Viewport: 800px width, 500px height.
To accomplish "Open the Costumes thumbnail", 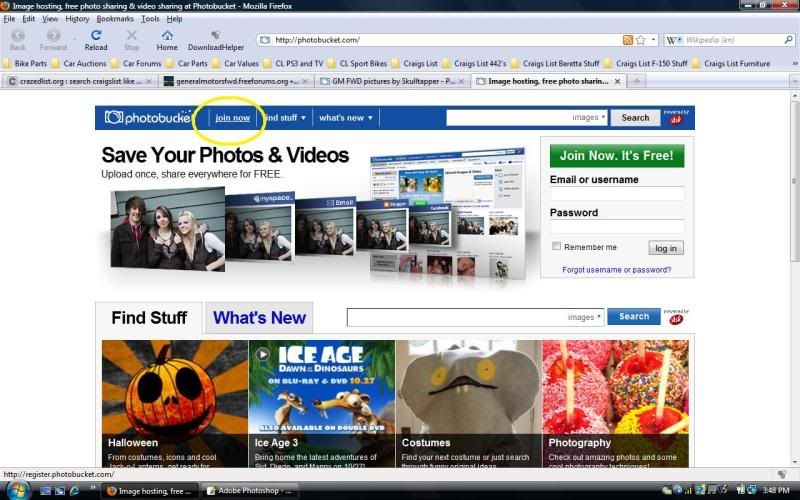I will point(468,404).
